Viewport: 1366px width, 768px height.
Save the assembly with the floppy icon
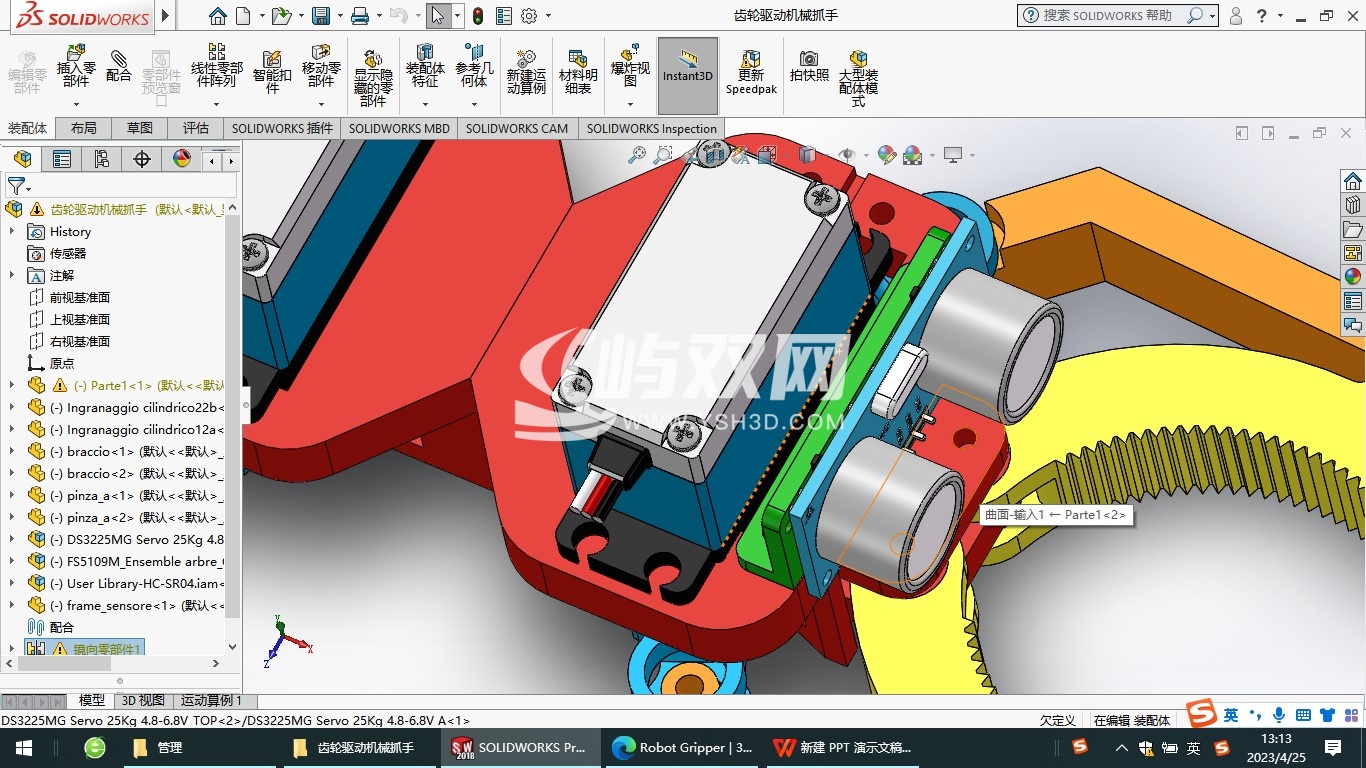[320, 16]
